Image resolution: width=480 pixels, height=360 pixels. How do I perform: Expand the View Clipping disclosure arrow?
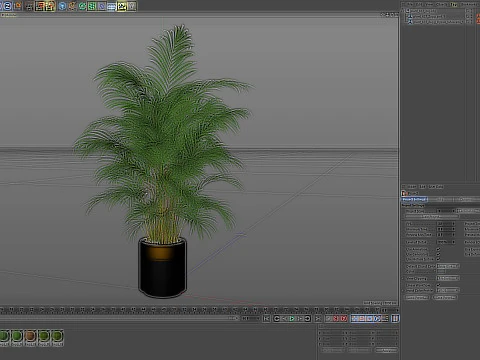pyautogui.click(x=403, y=278)
